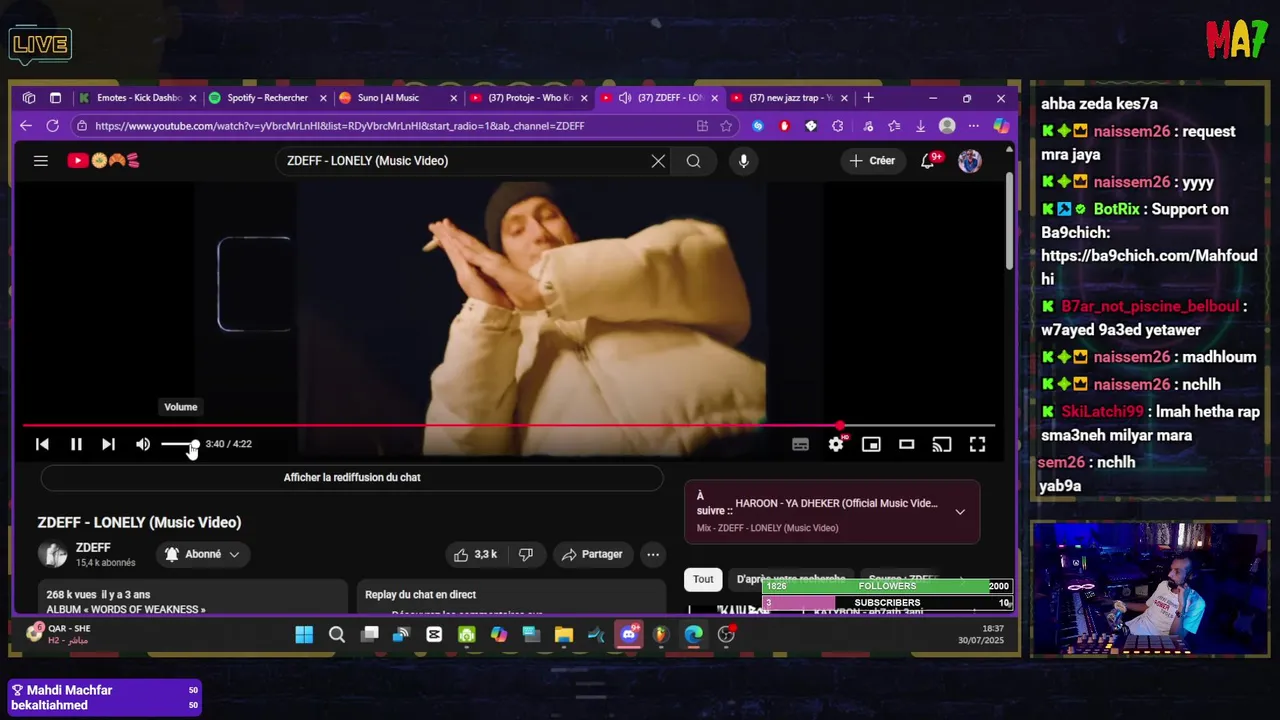
Task: Click the YouTube search magnifier button
Action: click(693, 161)
